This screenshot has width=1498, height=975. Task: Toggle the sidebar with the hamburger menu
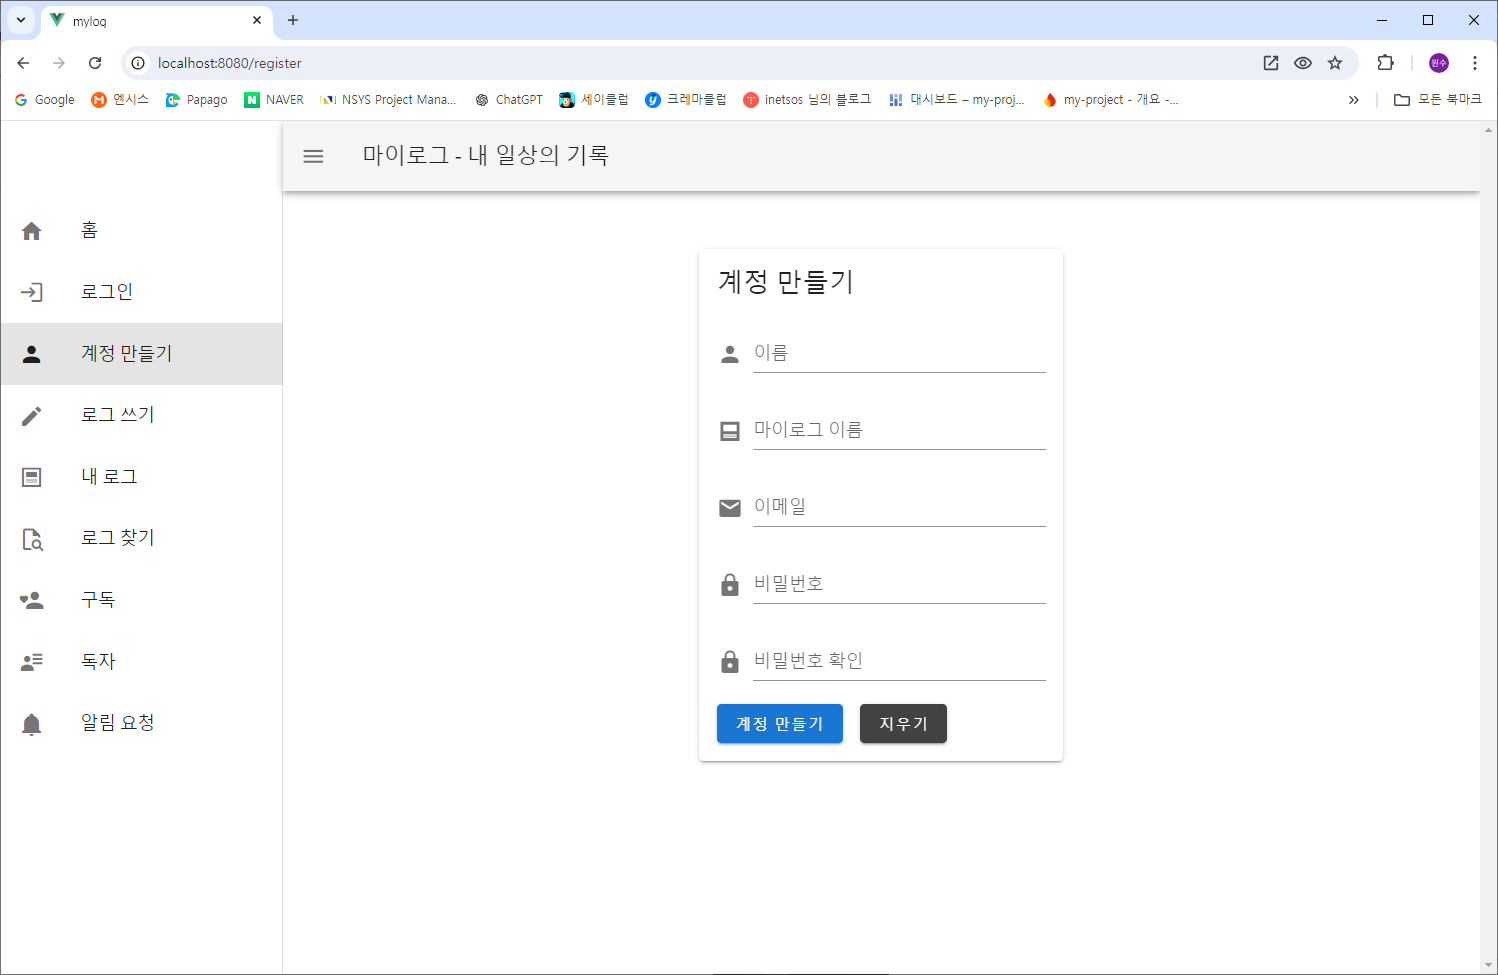(x=313, y=156)
